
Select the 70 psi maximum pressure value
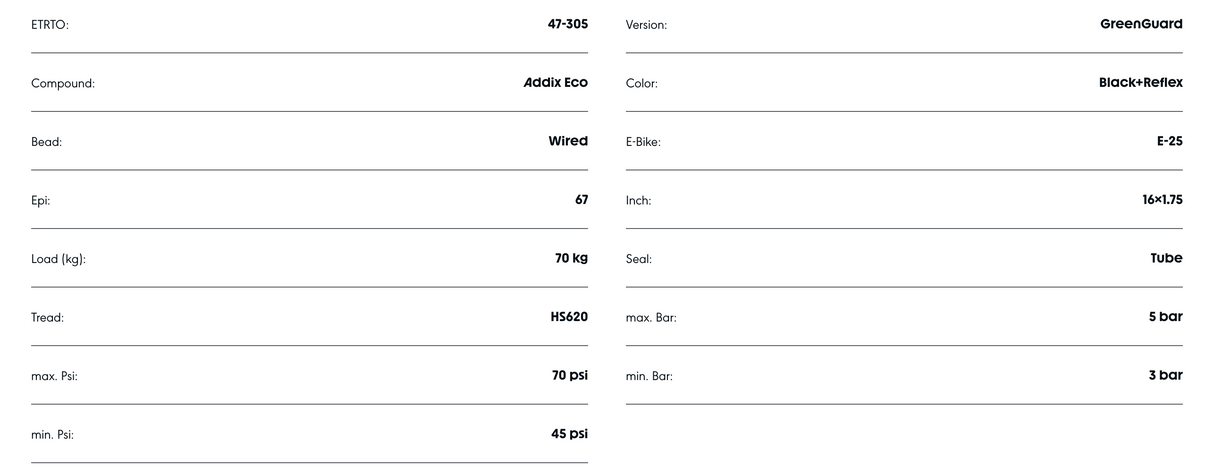(x=570, y=375)
